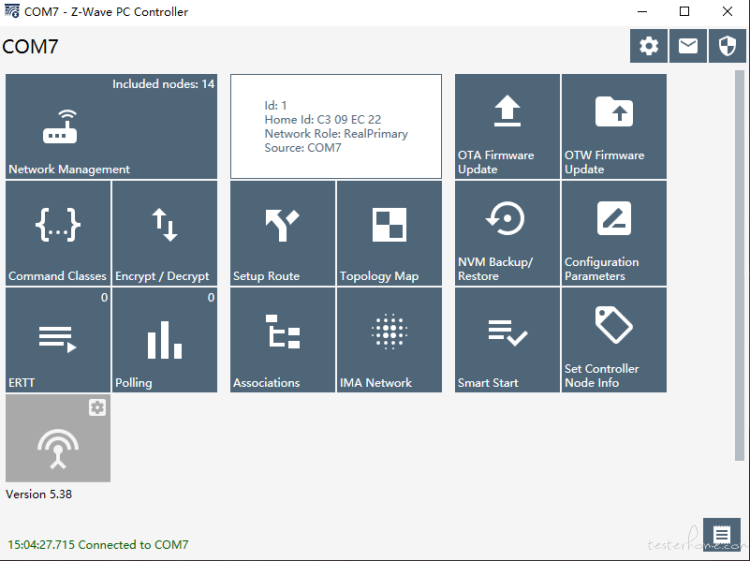Click the gray antenna sniffer tile
The height and width of the screenshot is (561, 750).
[x=58, y=438]
